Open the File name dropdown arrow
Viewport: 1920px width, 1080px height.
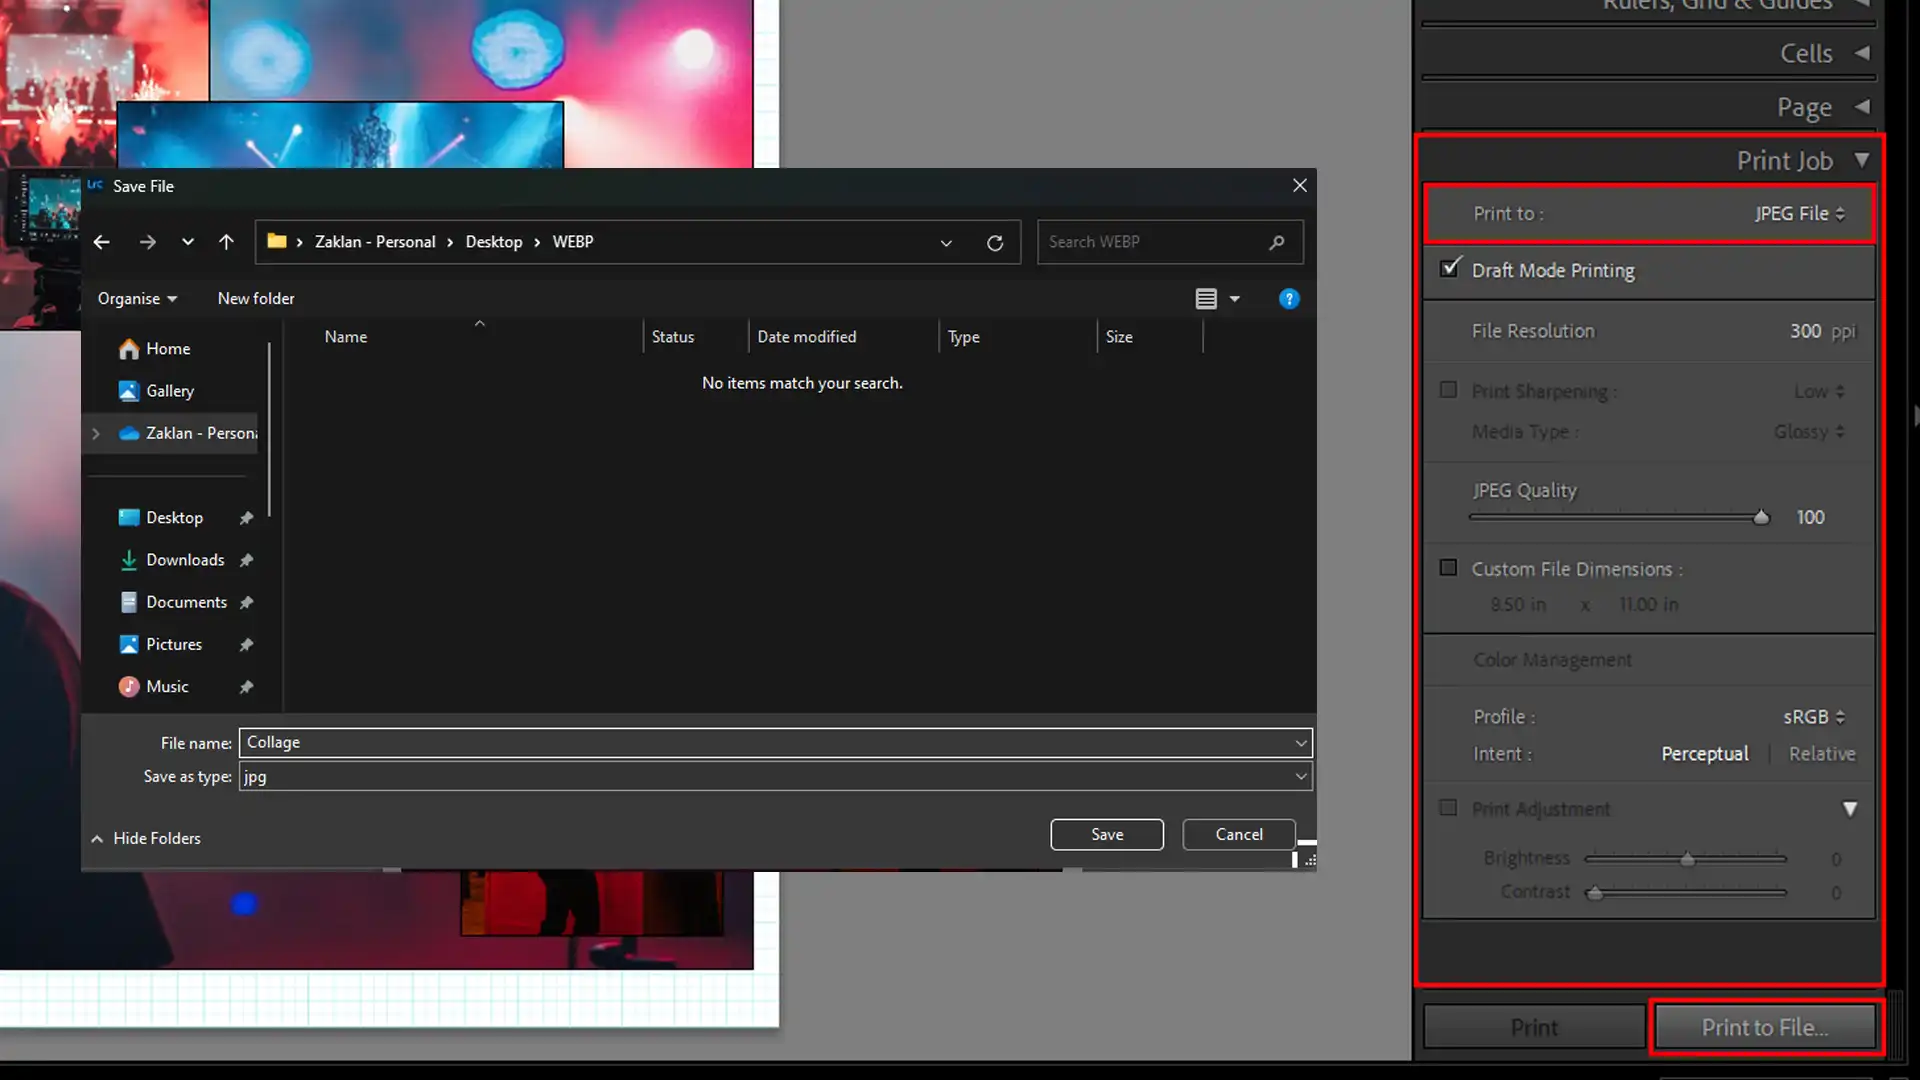coord(1300,743)
